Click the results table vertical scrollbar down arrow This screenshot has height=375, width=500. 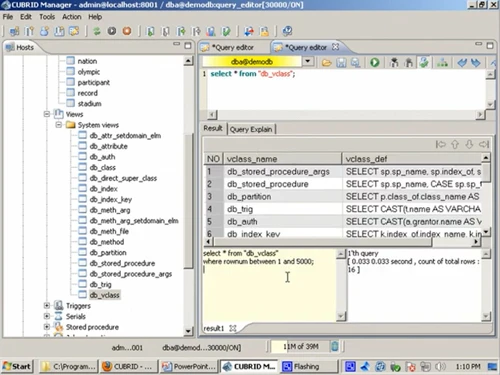486,231
